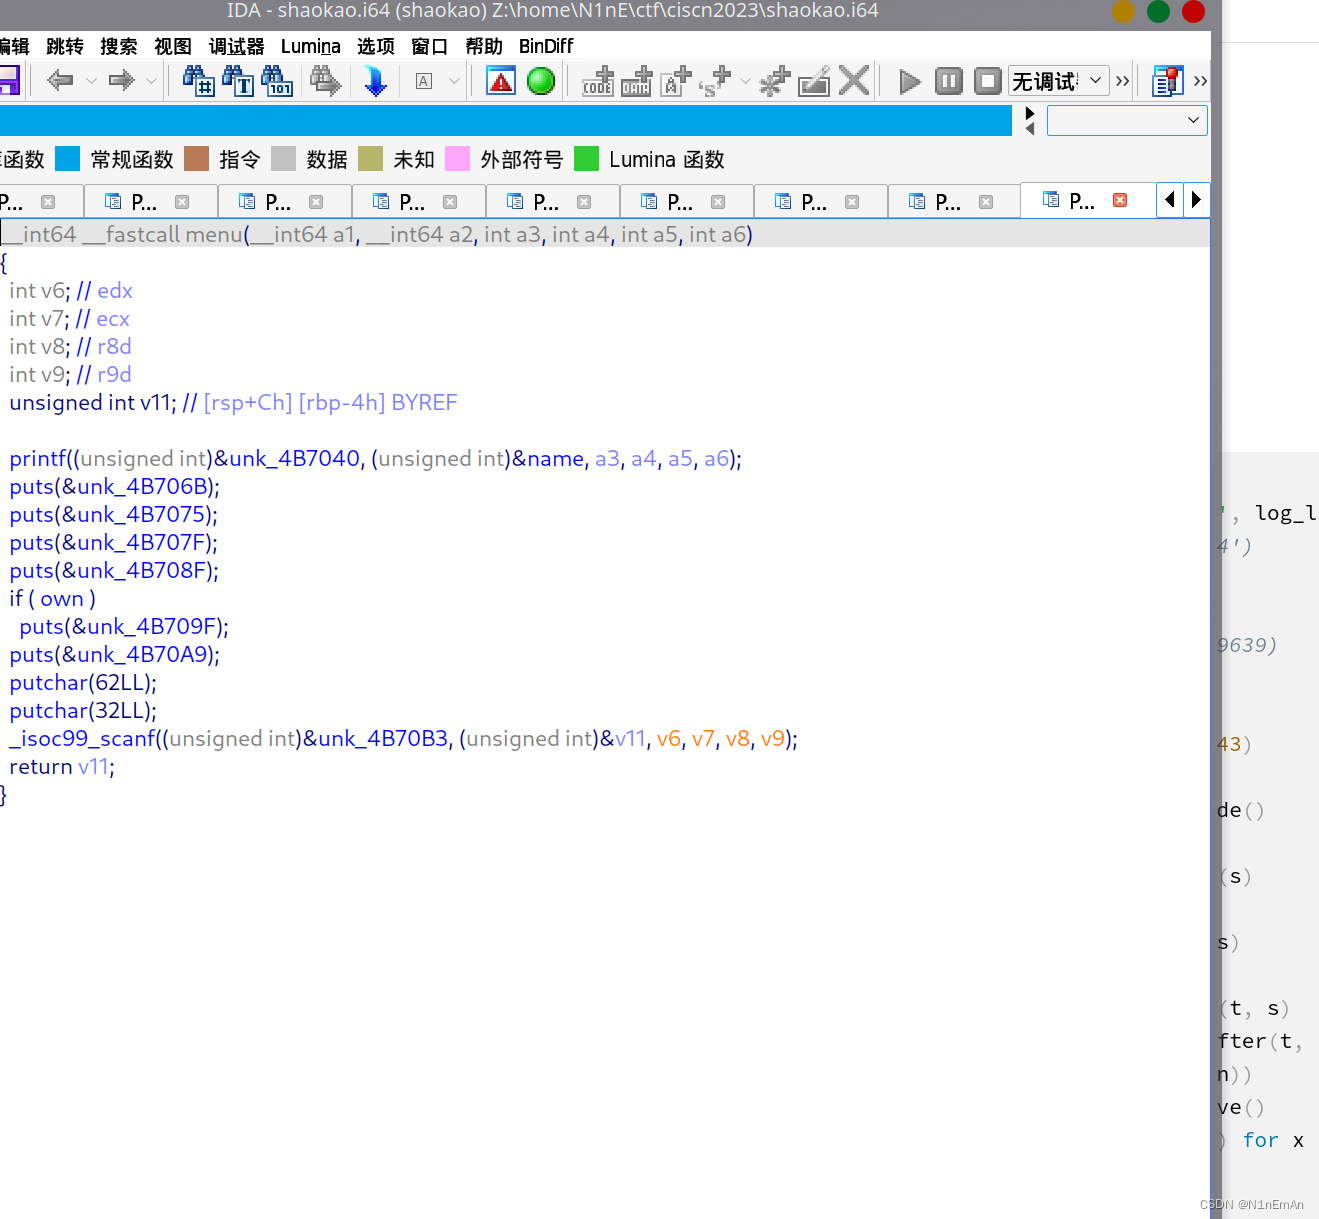Open the 选项 menu

[x=376, y=46]
